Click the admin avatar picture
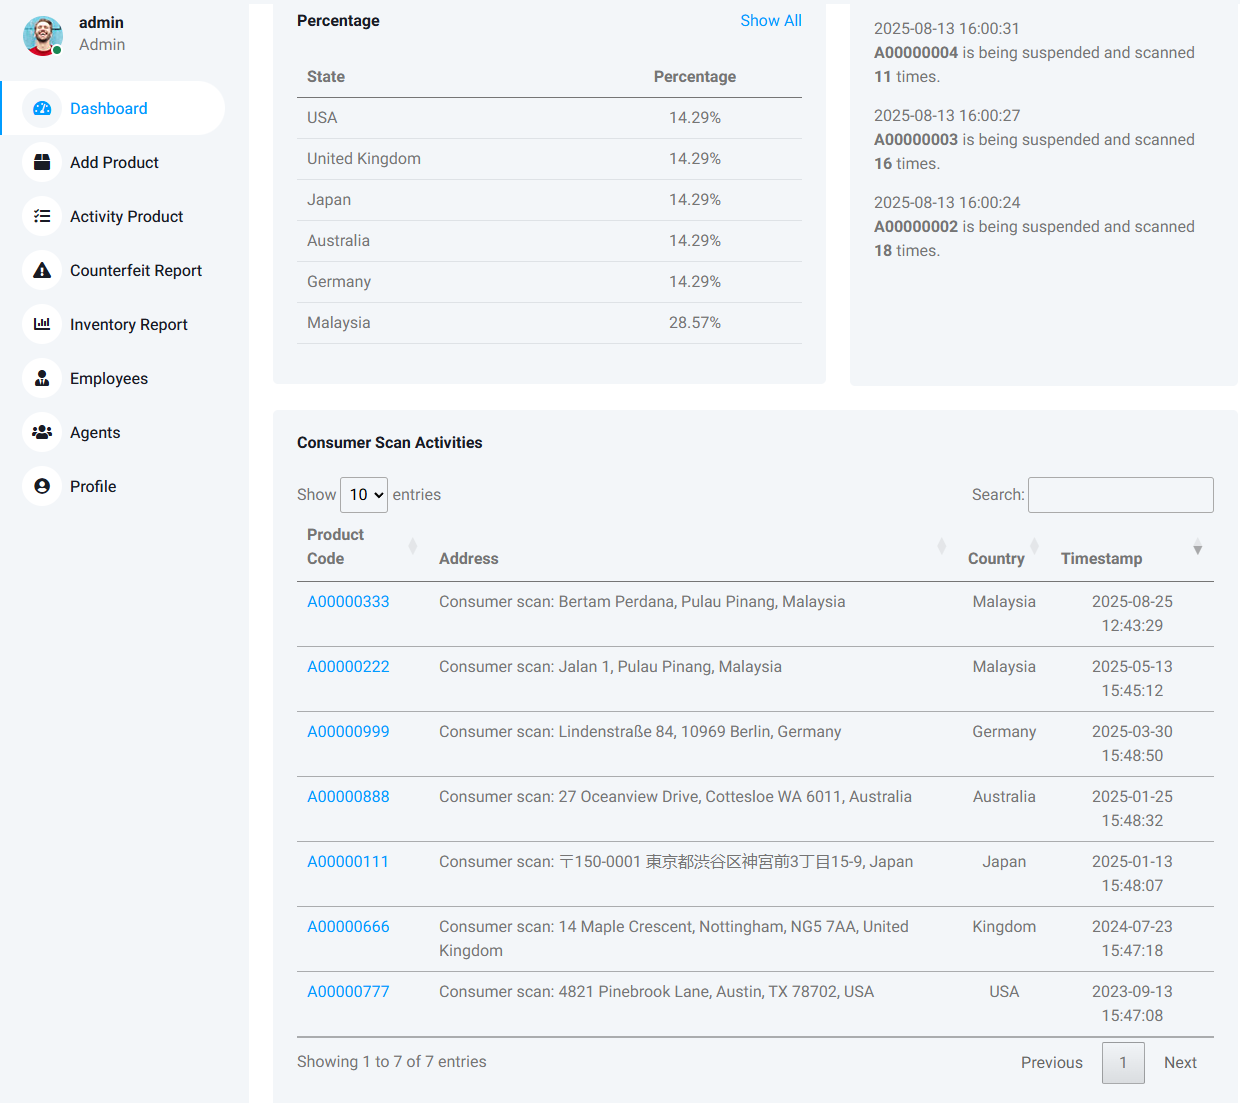Image resolution: width=1240 pixels, height=1103 pixels. point(43,35)
